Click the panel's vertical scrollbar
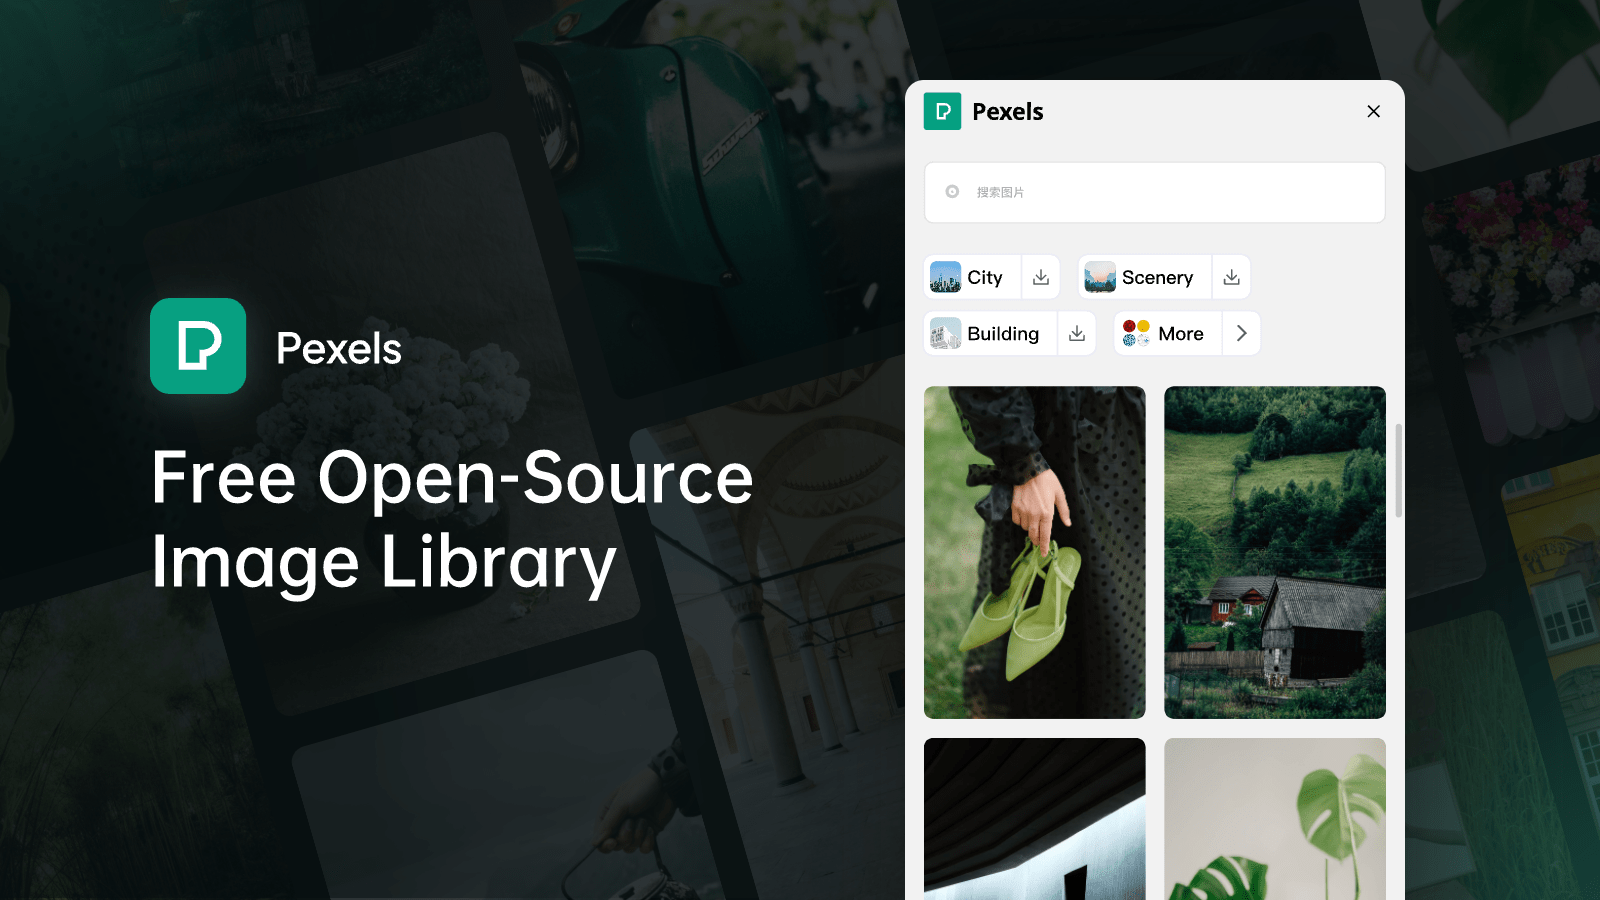Viewport: 1600px width, 900px height. (1398, 470)
